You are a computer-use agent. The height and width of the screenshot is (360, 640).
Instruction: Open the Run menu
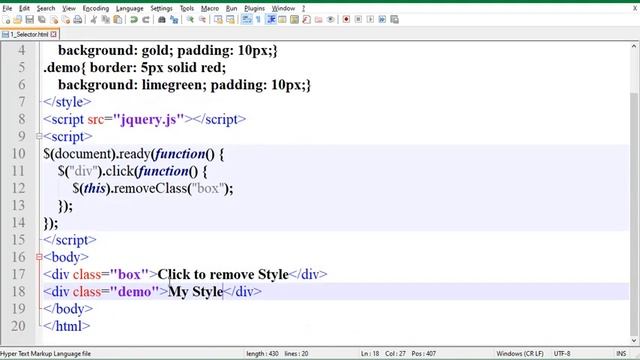[x=231, y=8]
